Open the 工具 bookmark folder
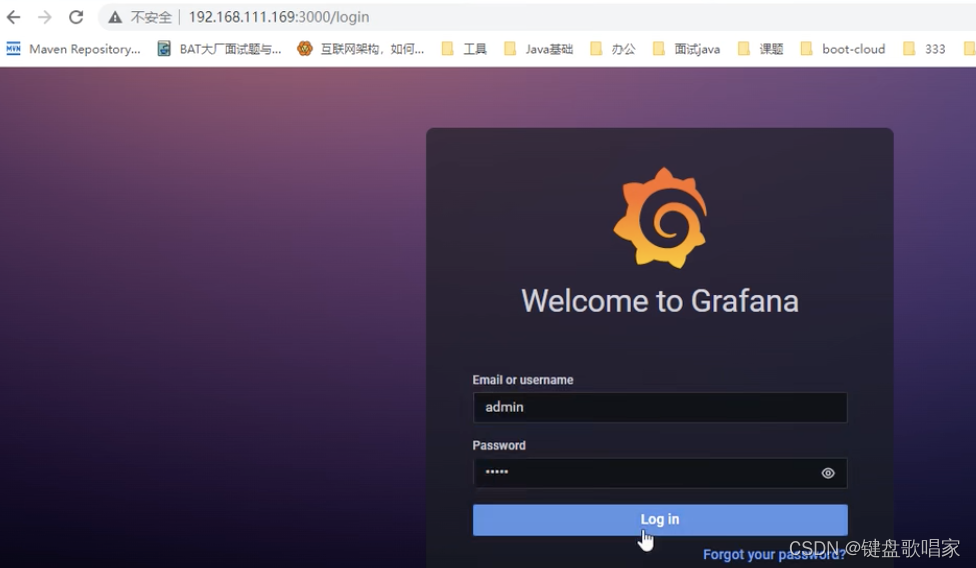 464,49
